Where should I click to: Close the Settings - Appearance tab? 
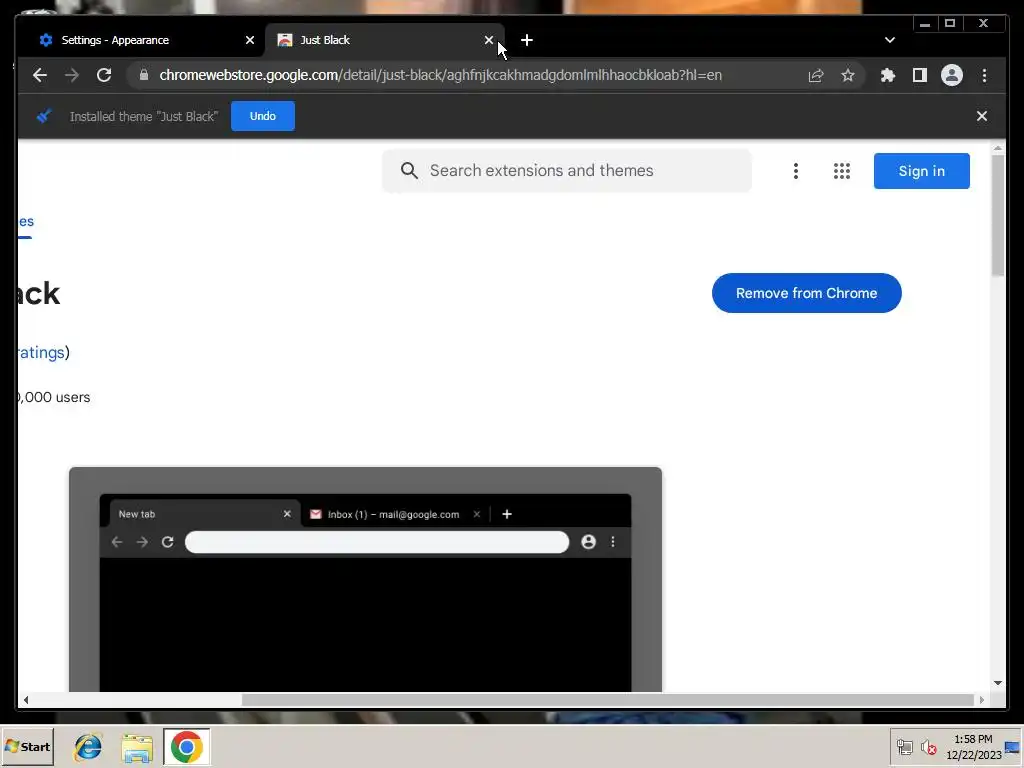[249, 40]
